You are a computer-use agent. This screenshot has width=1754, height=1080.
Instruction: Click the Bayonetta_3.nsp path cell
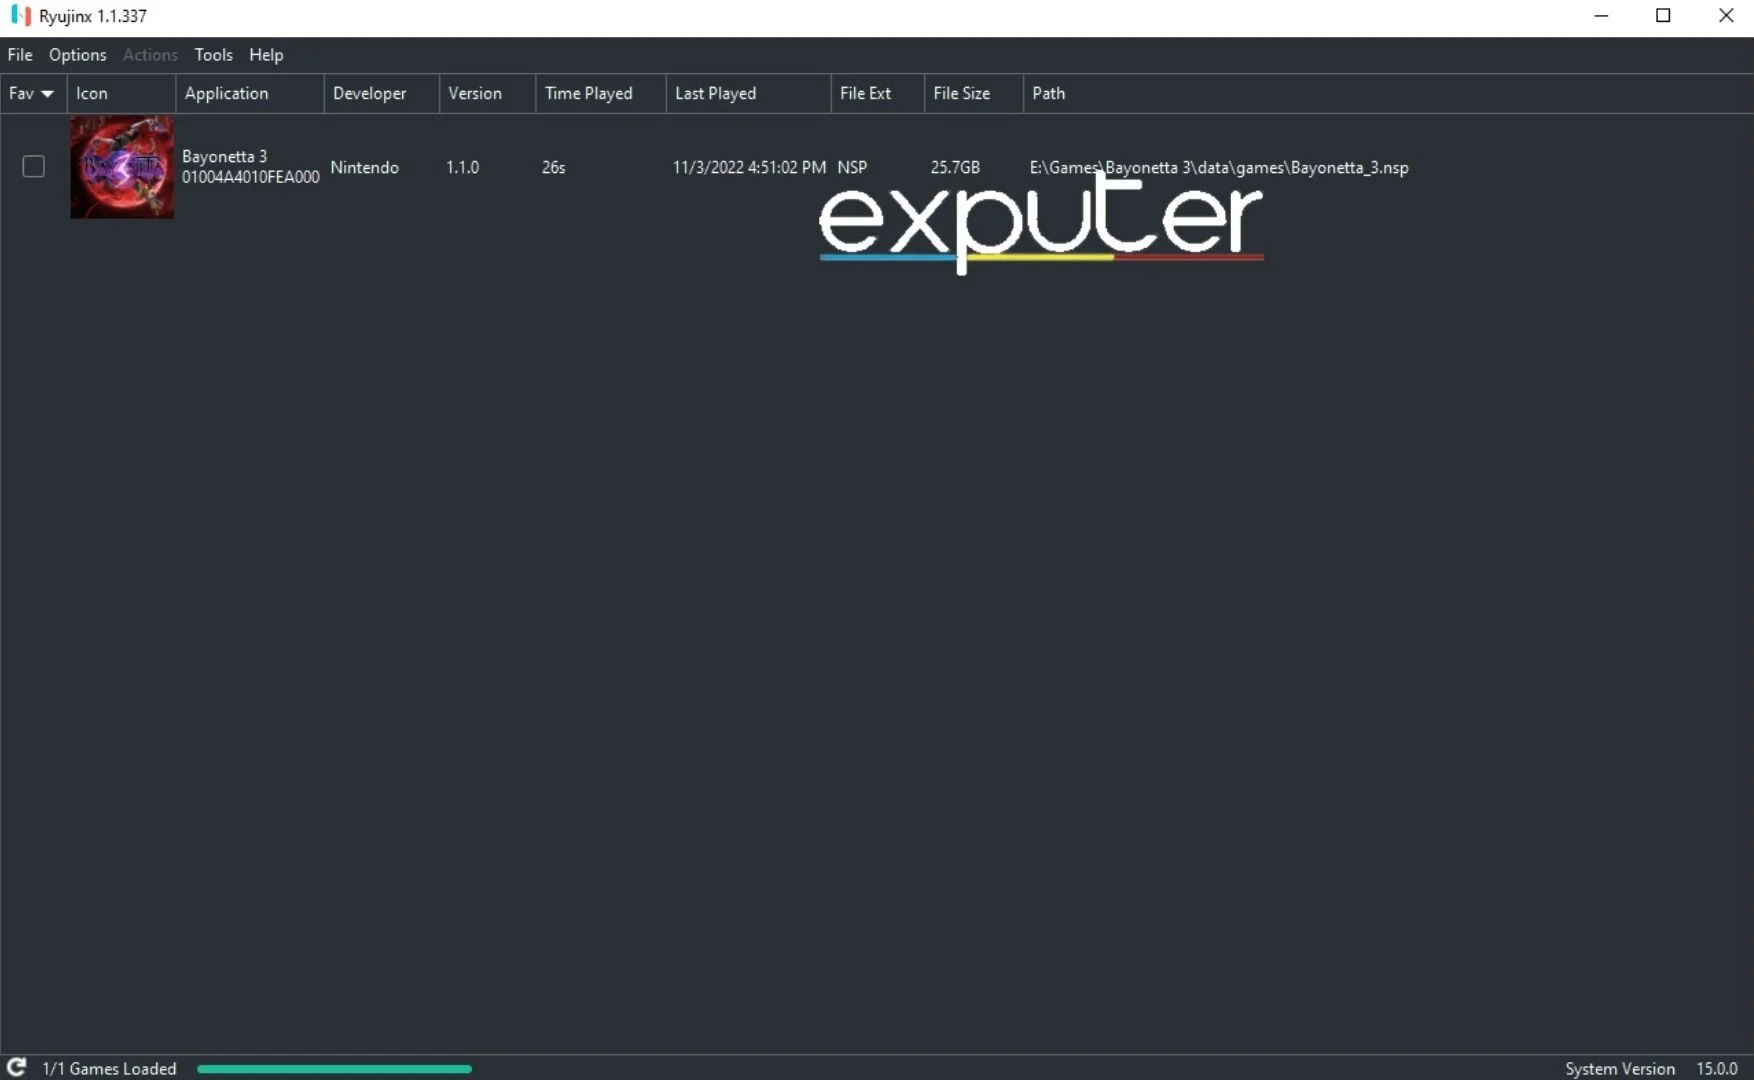click(1219, 167)
